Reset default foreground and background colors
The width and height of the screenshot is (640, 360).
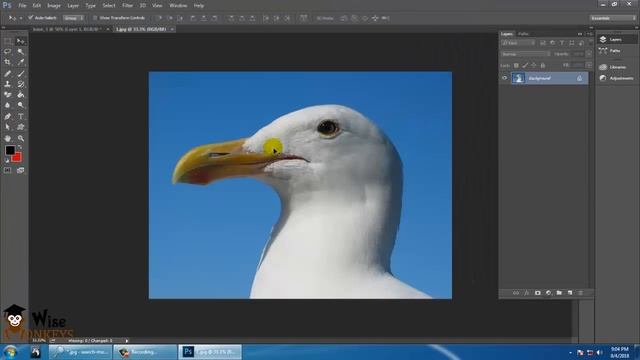pos(7,161)
